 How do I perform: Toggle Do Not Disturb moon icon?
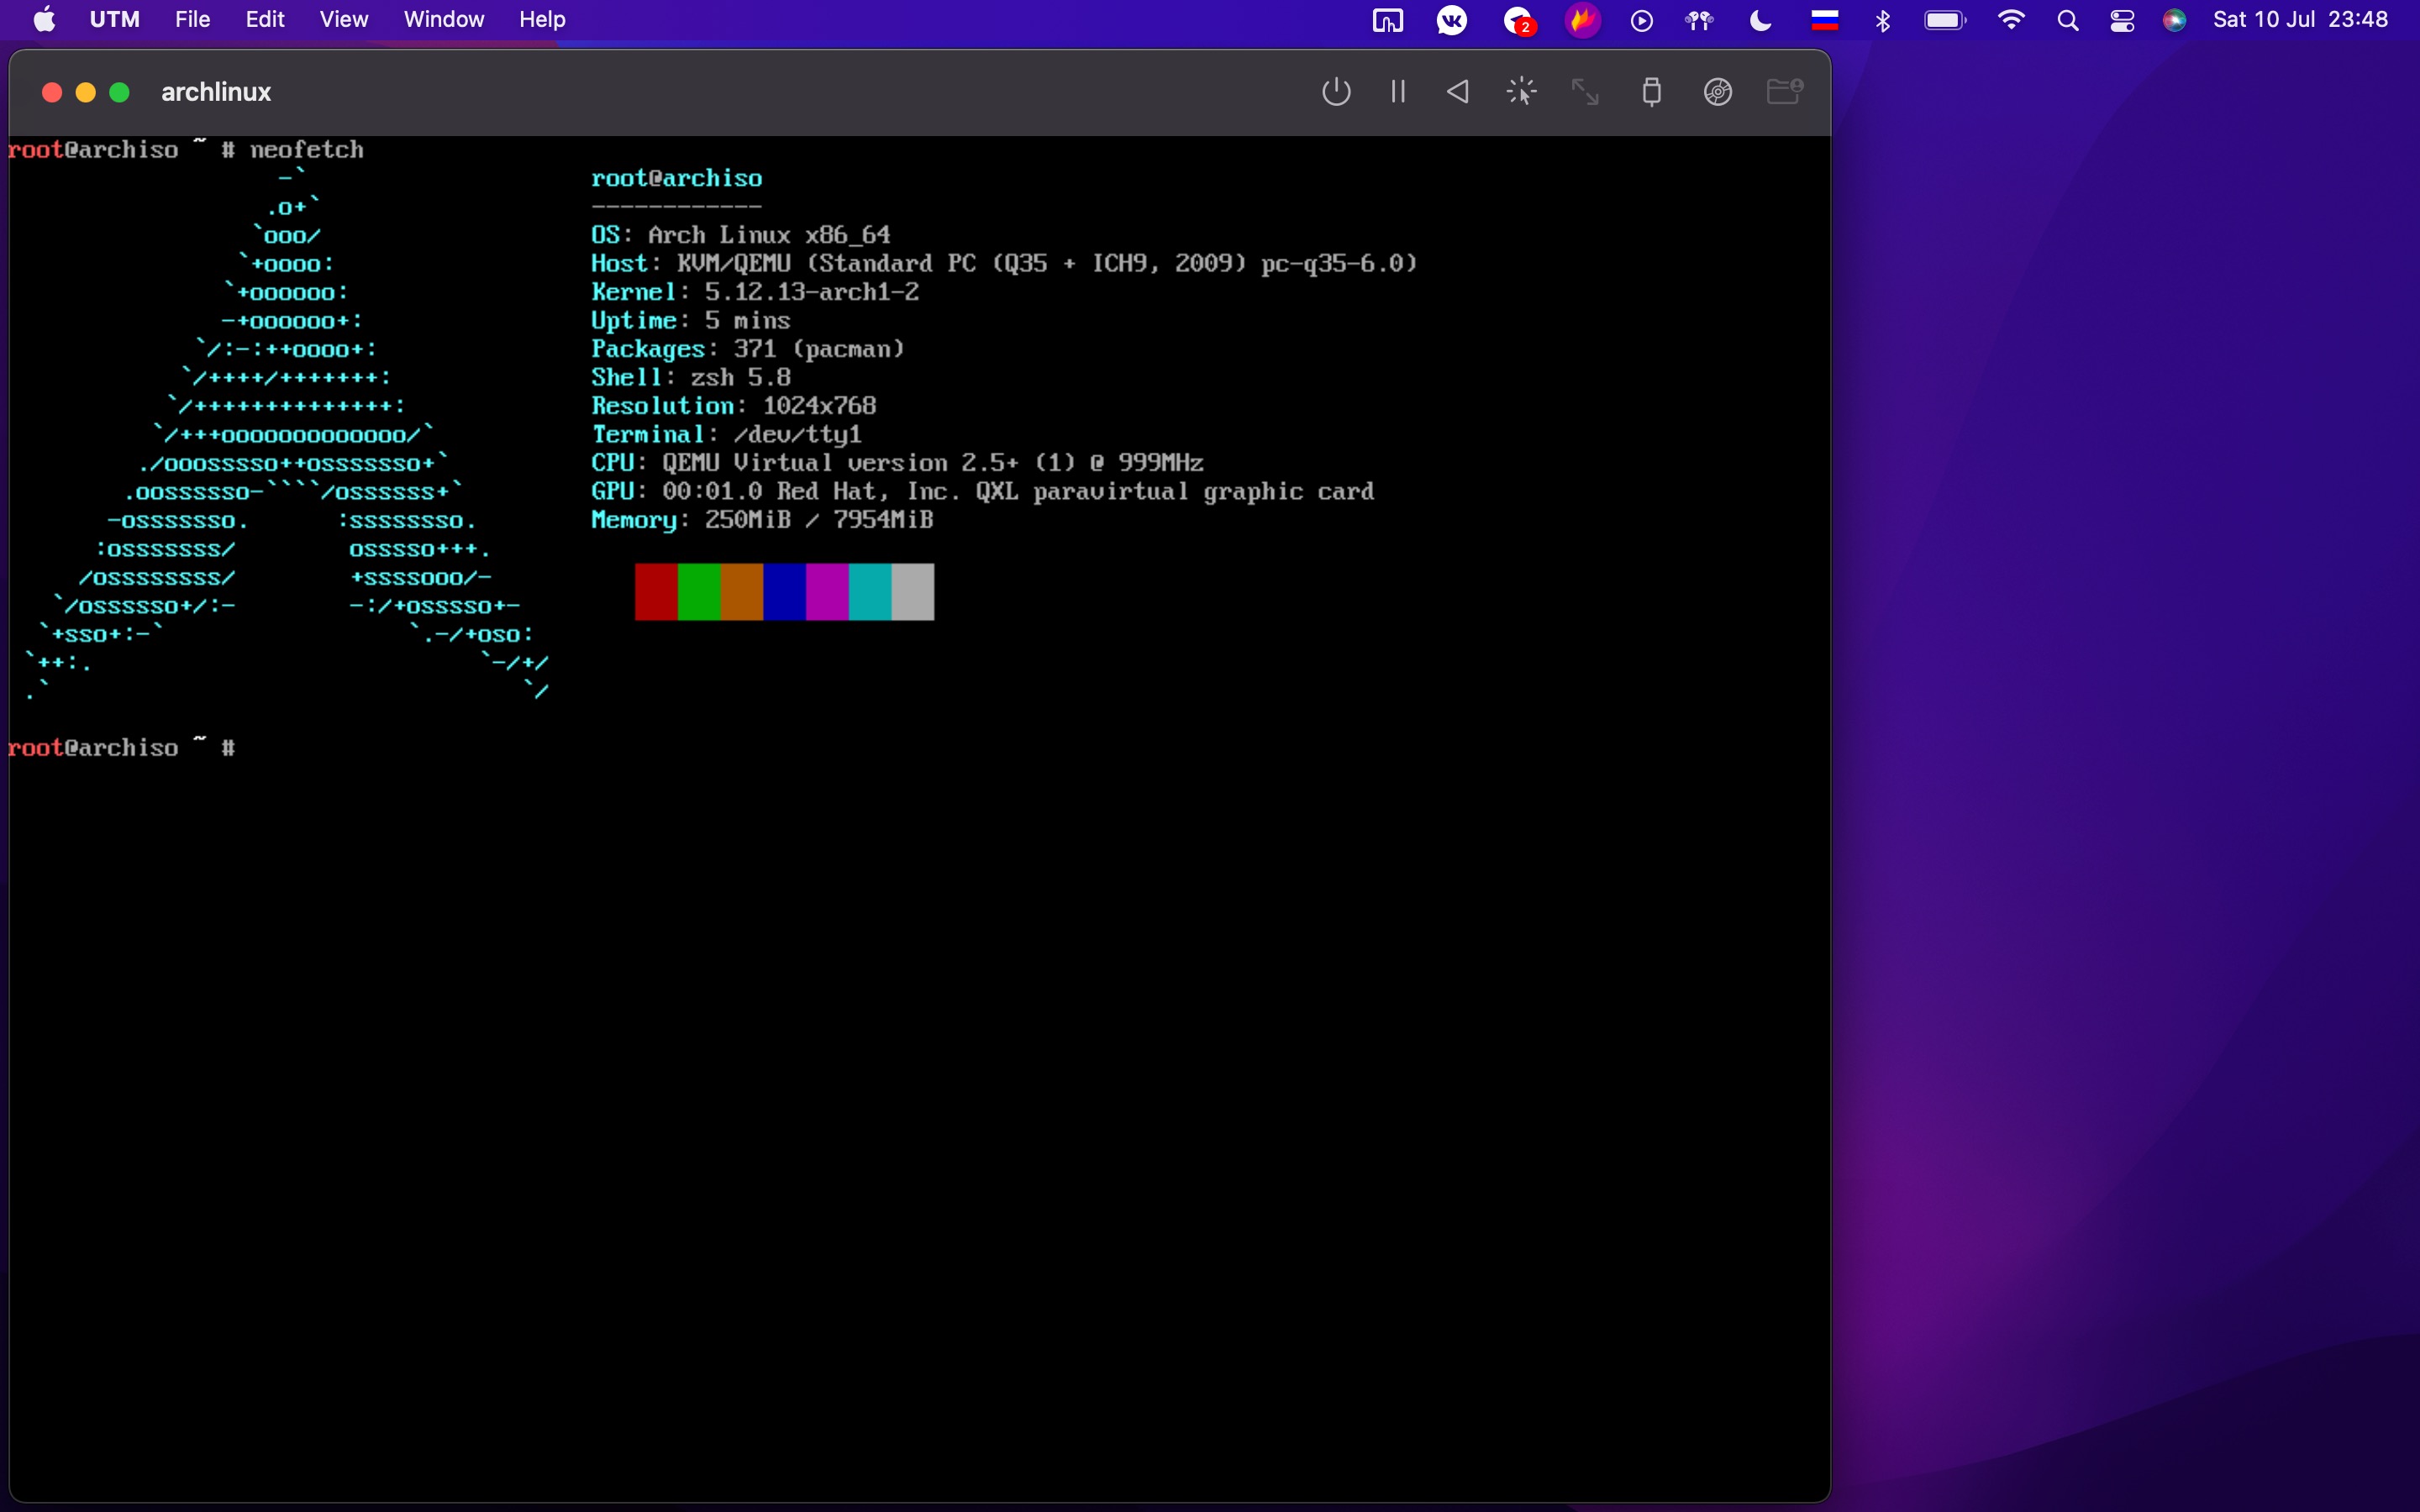(1761, 20)
